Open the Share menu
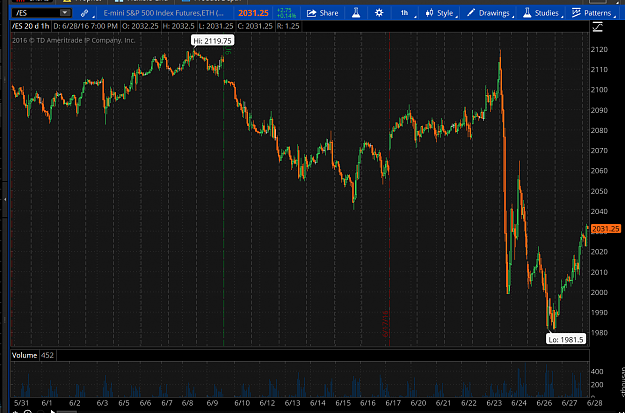625x413 pixels. tap(322, 13)
